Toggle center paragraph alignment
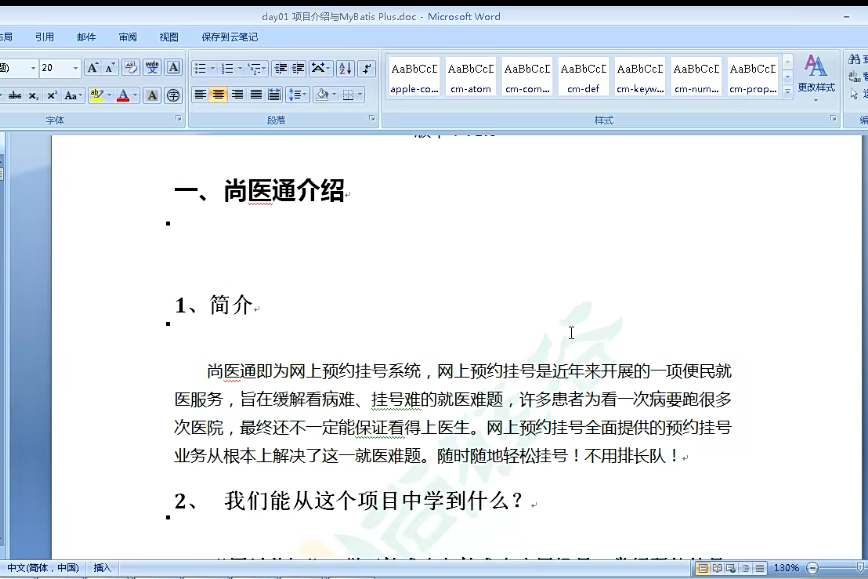Viewport: 868px width, 579px height. [x=218, y=95]
